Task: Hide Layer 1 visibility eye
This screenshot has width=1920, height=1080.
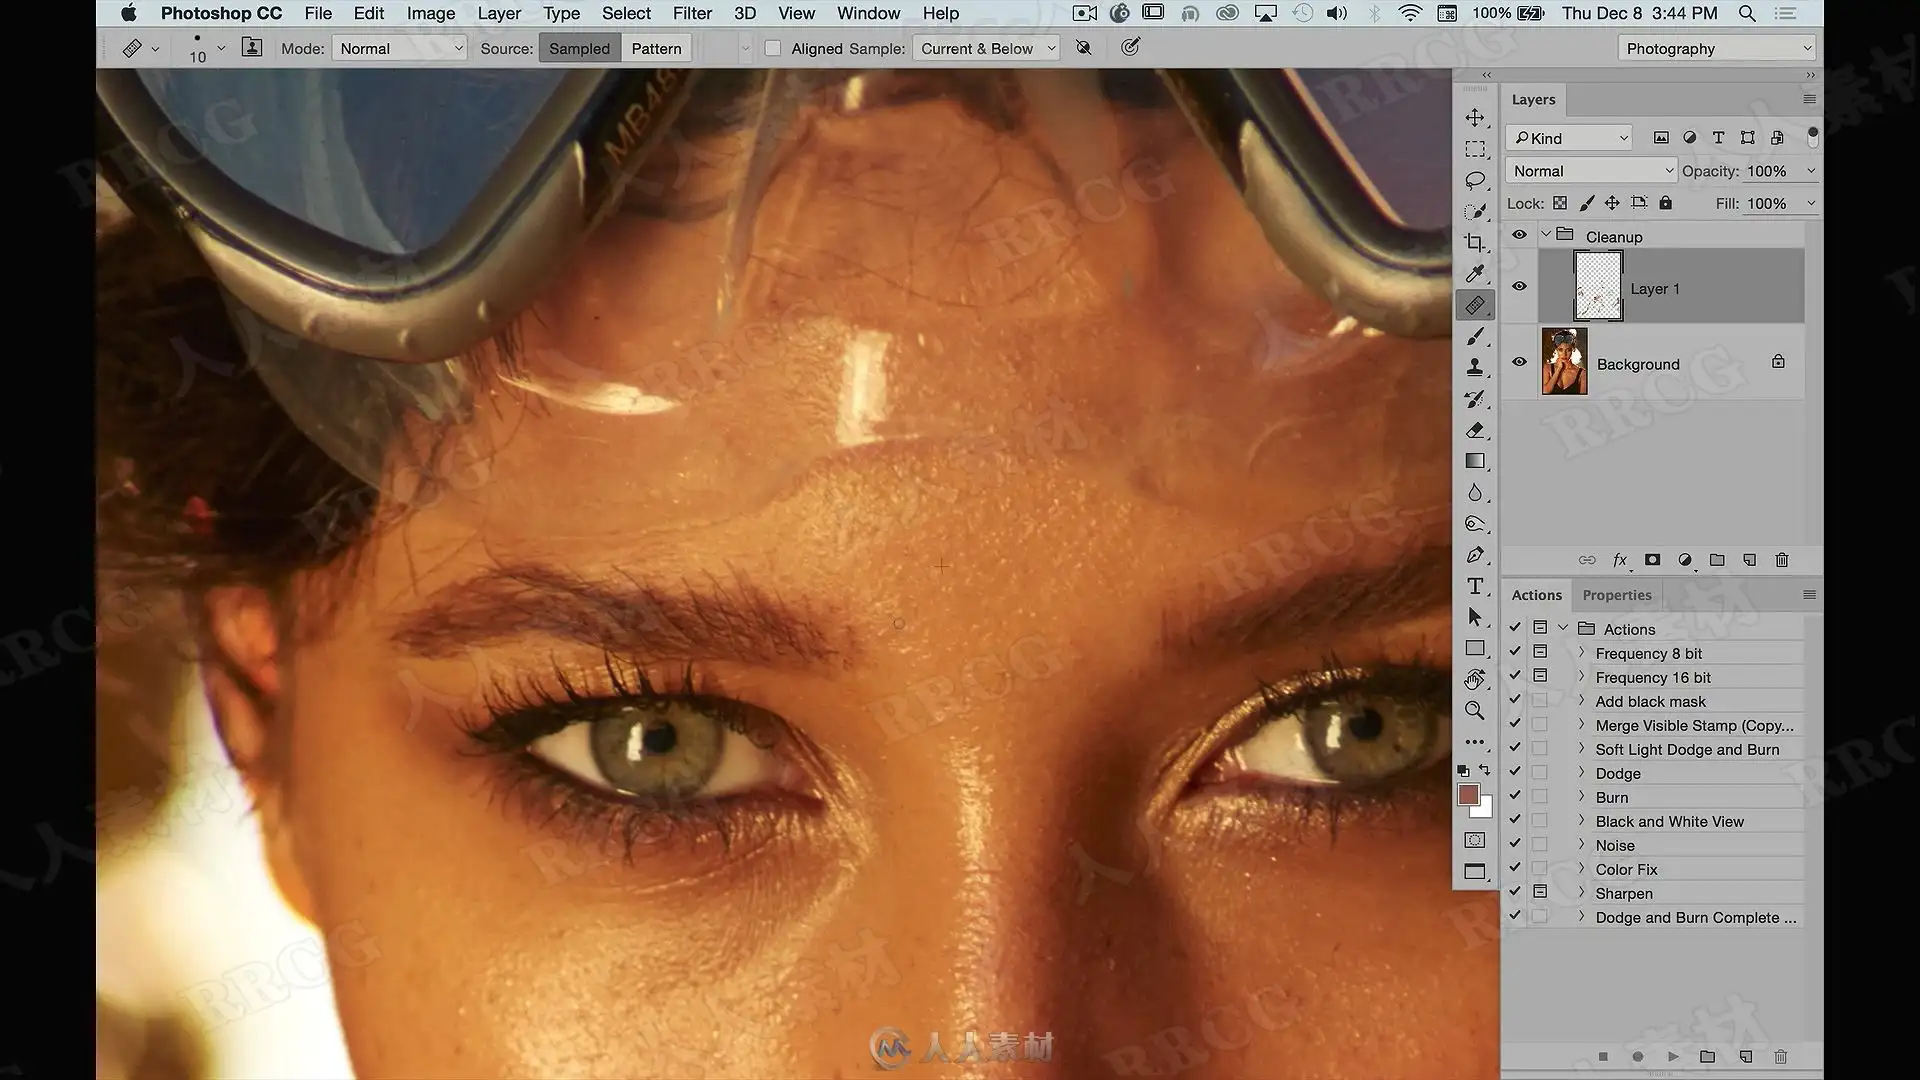Action: coord(1519,286)
